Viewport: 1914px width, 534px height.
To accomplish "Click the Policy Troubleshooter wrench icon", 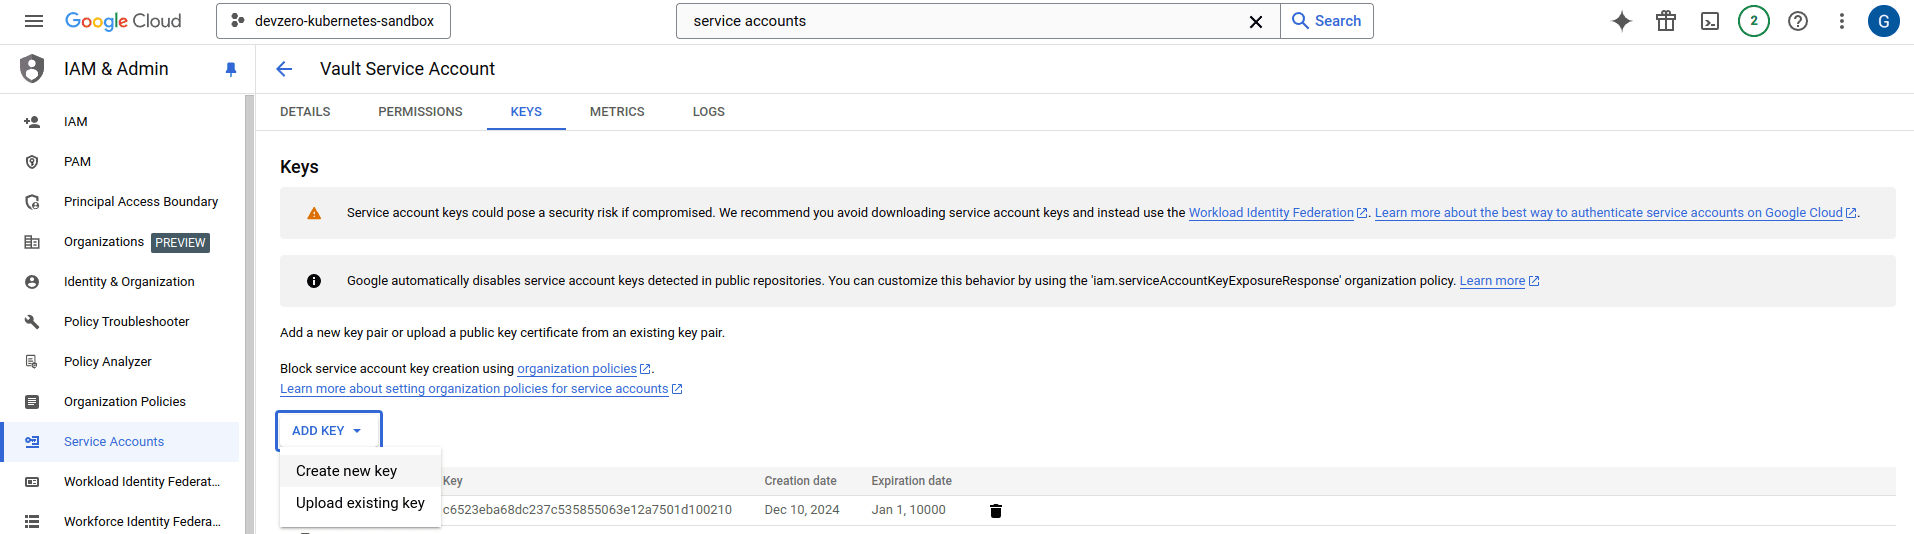I will pos(32,322).
